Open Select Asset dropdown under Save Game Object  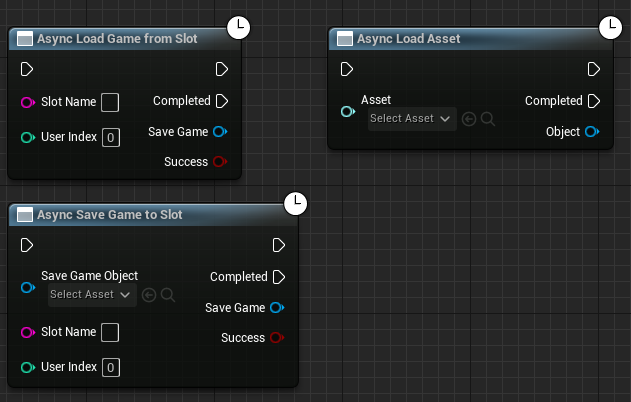point(91,295)
